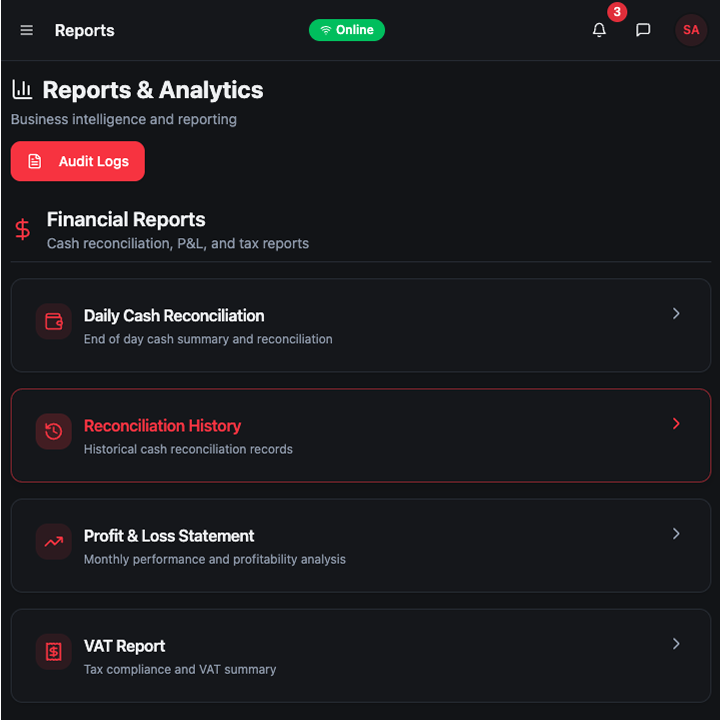Expand Daily Cash Reconciliation with its chevron
The height and width of the screenshot is (720, 720).
pos(676,314)
